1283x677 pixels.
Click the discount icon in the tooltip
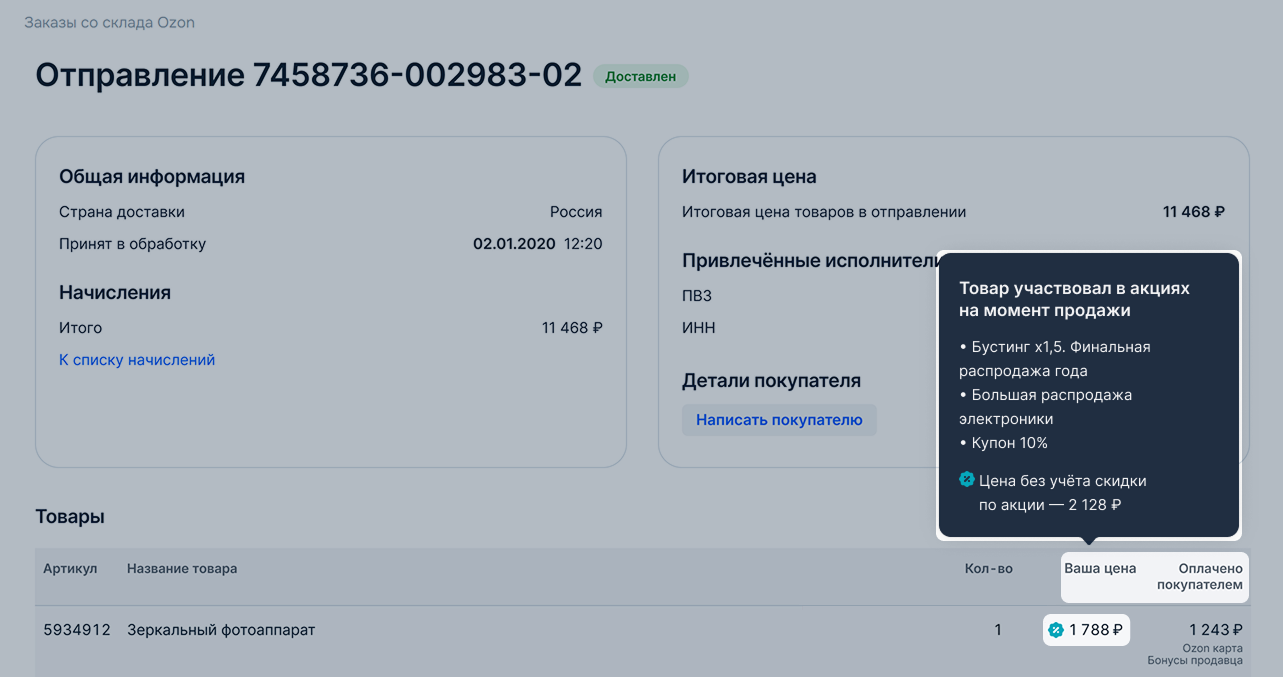966,480
